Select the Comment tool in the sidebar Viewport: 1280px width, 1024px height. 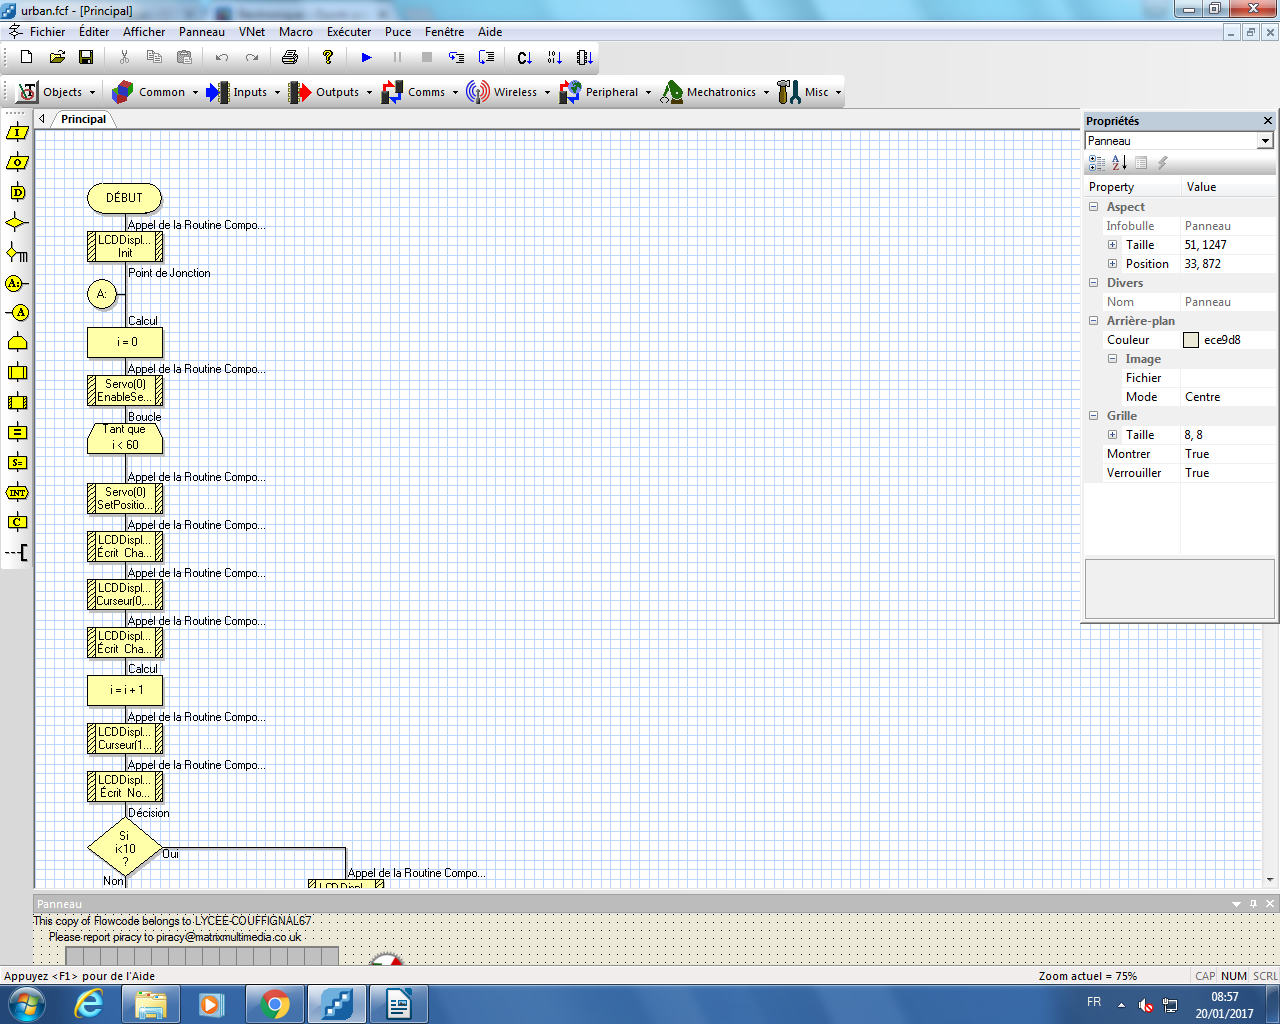click(17, 552)
